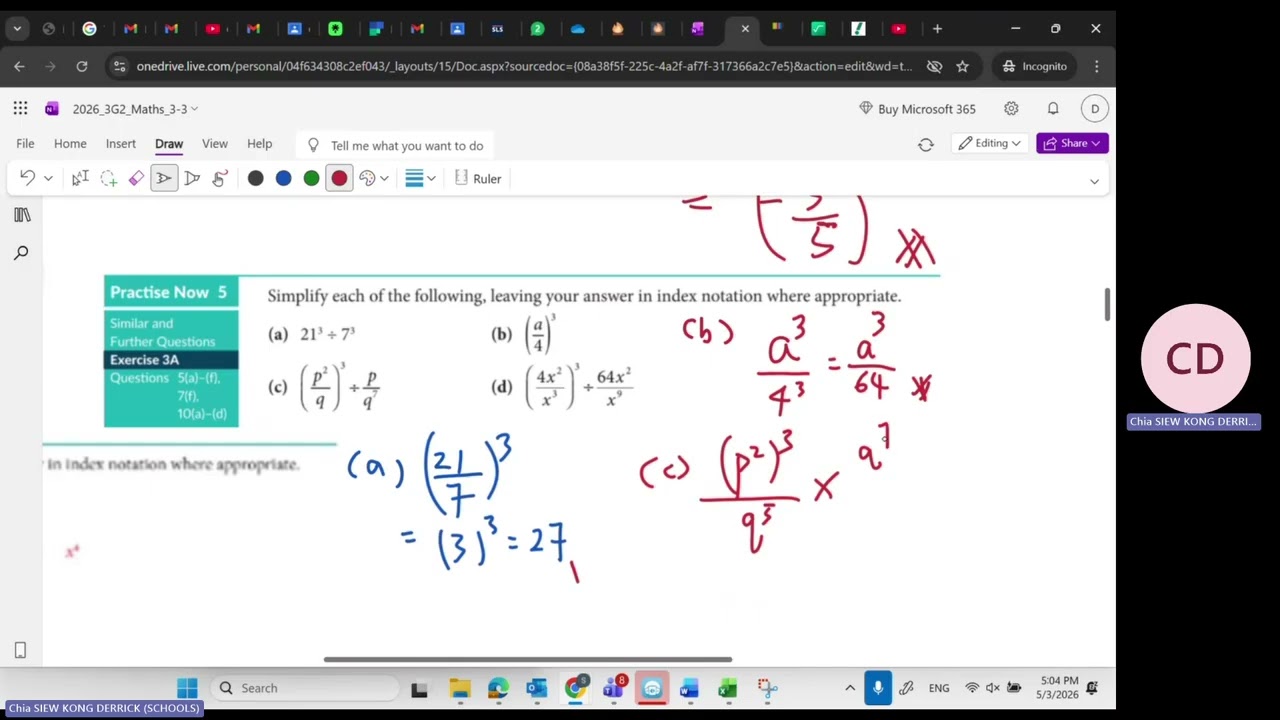Undo the last ink stroke
This screenshot has height=720, width=1280.
point(27,178)
